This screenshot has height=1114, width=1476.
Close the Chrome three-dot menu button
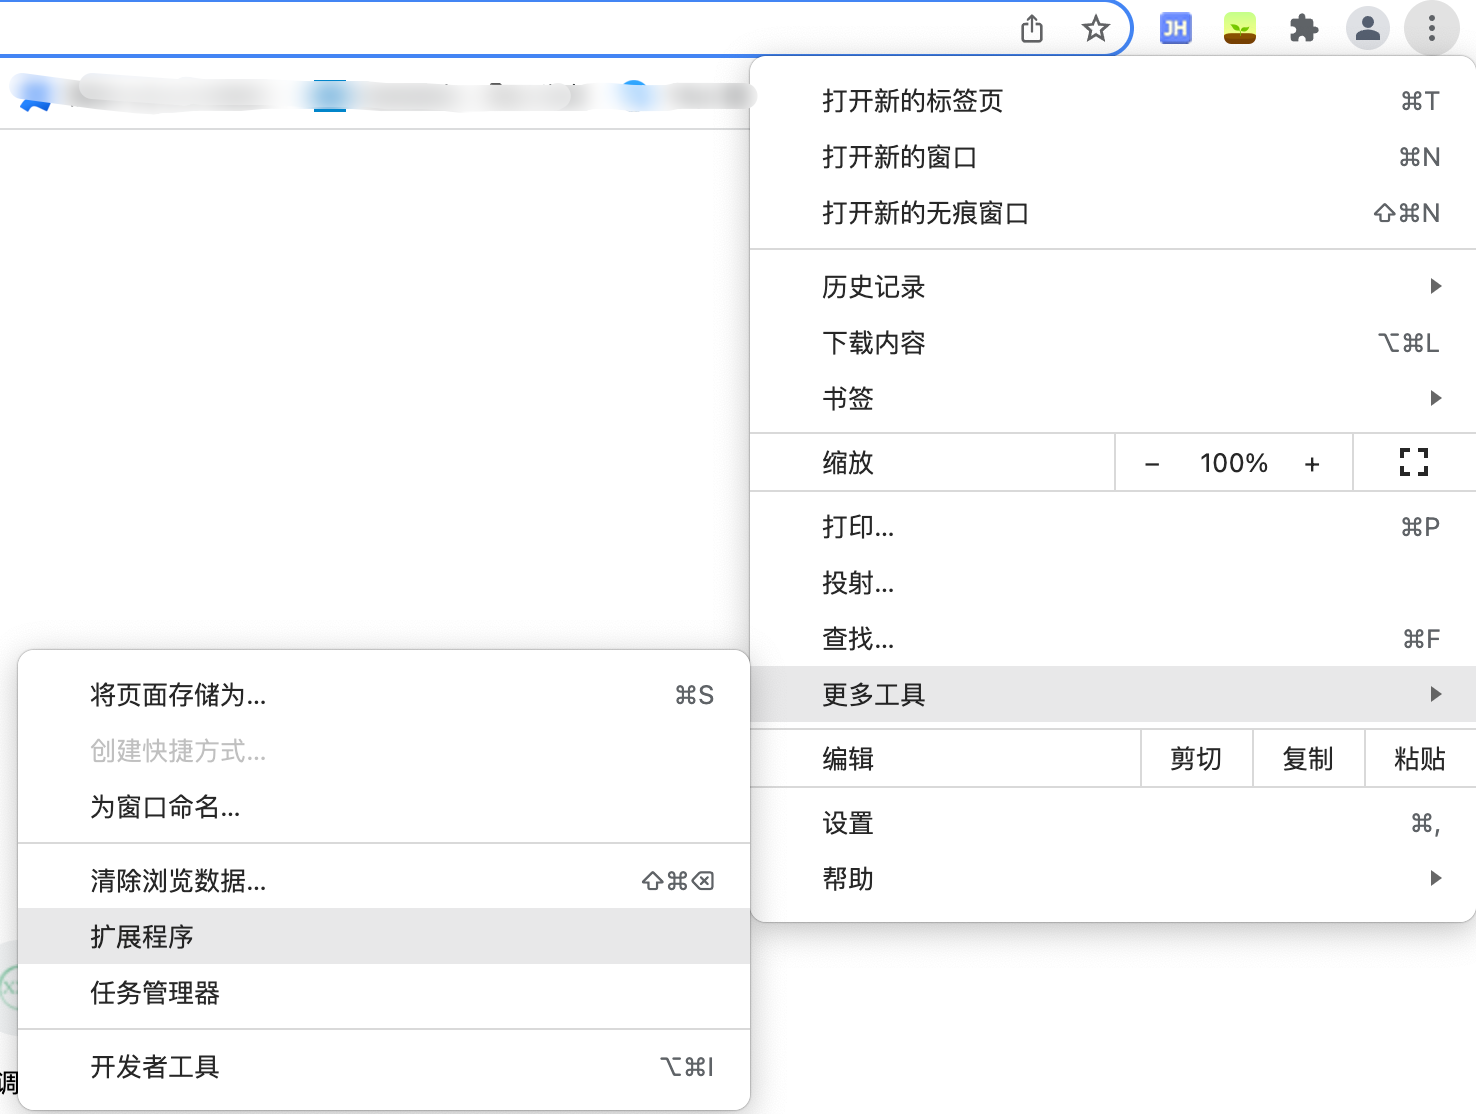(1432, 28)
